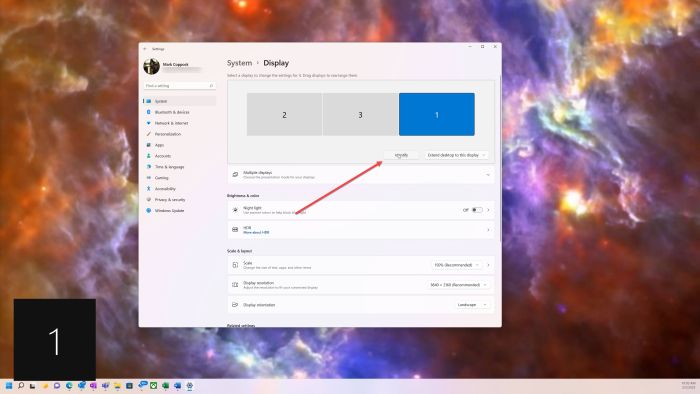Open the Extend desktop to this display dropdown
700x394 pixels.
point(456,155)
